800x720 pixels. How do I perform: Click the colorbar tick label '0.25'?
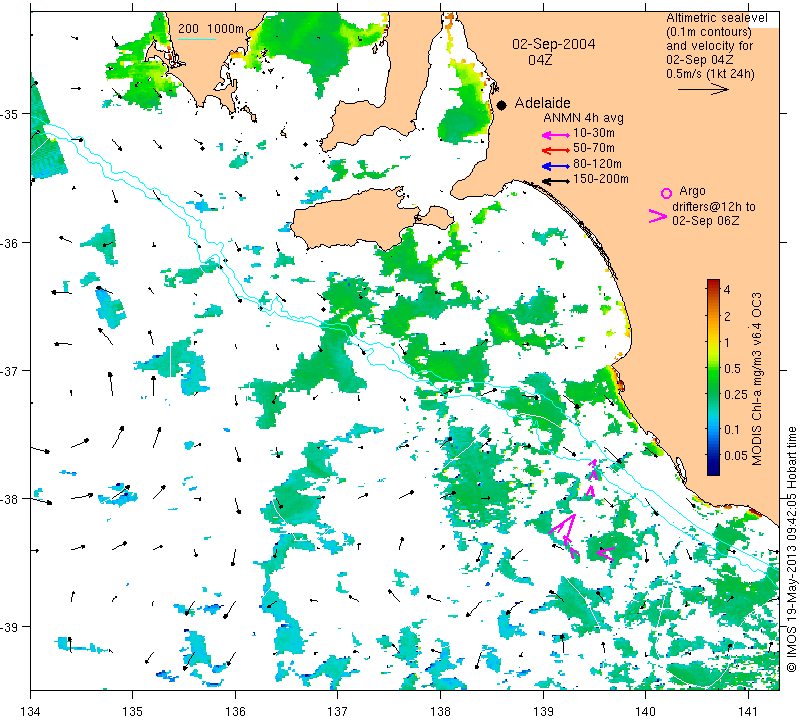click(x=736, y=394)
